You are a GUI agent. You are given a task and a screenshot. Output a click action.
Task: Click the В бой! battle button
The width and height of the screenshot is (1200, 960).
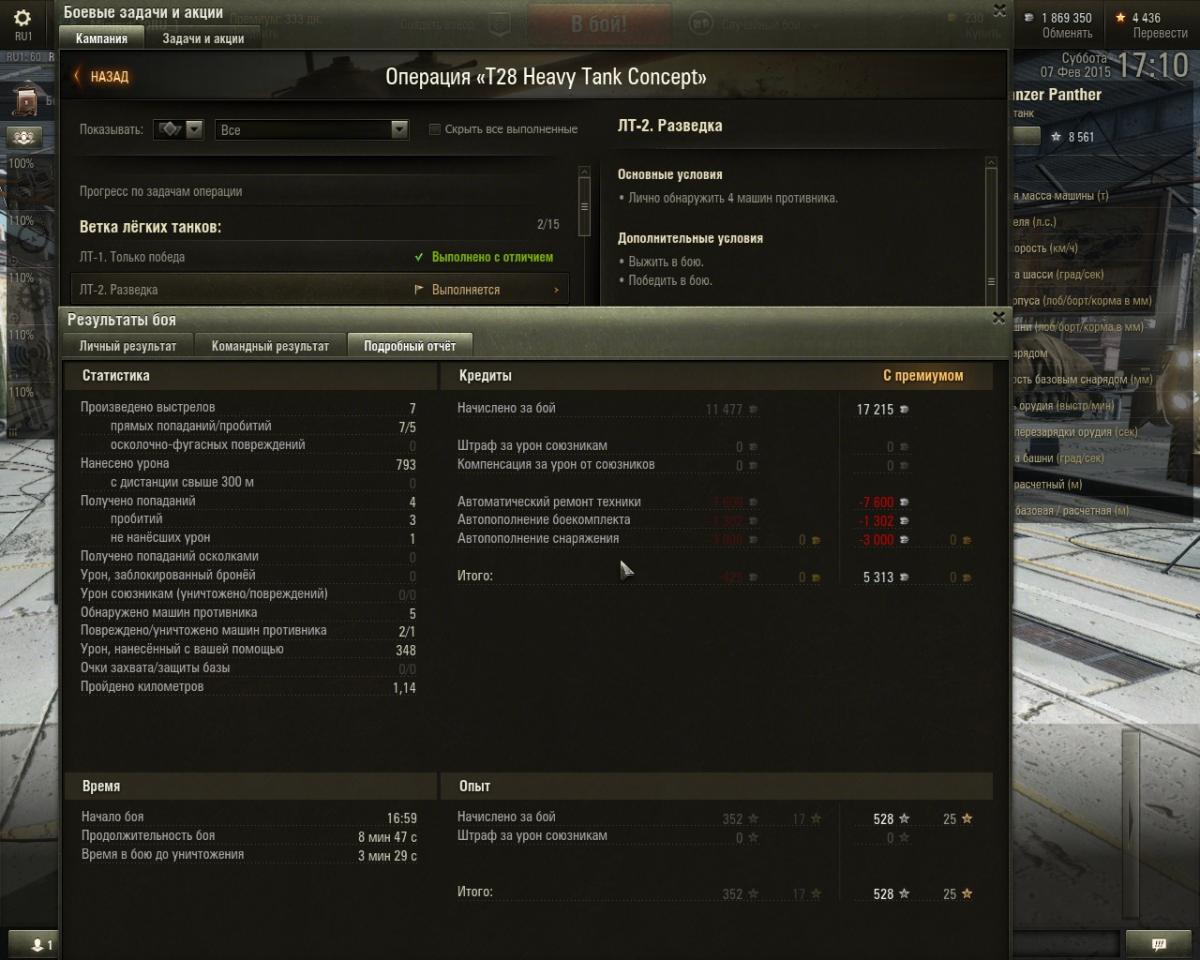[599, 24]
